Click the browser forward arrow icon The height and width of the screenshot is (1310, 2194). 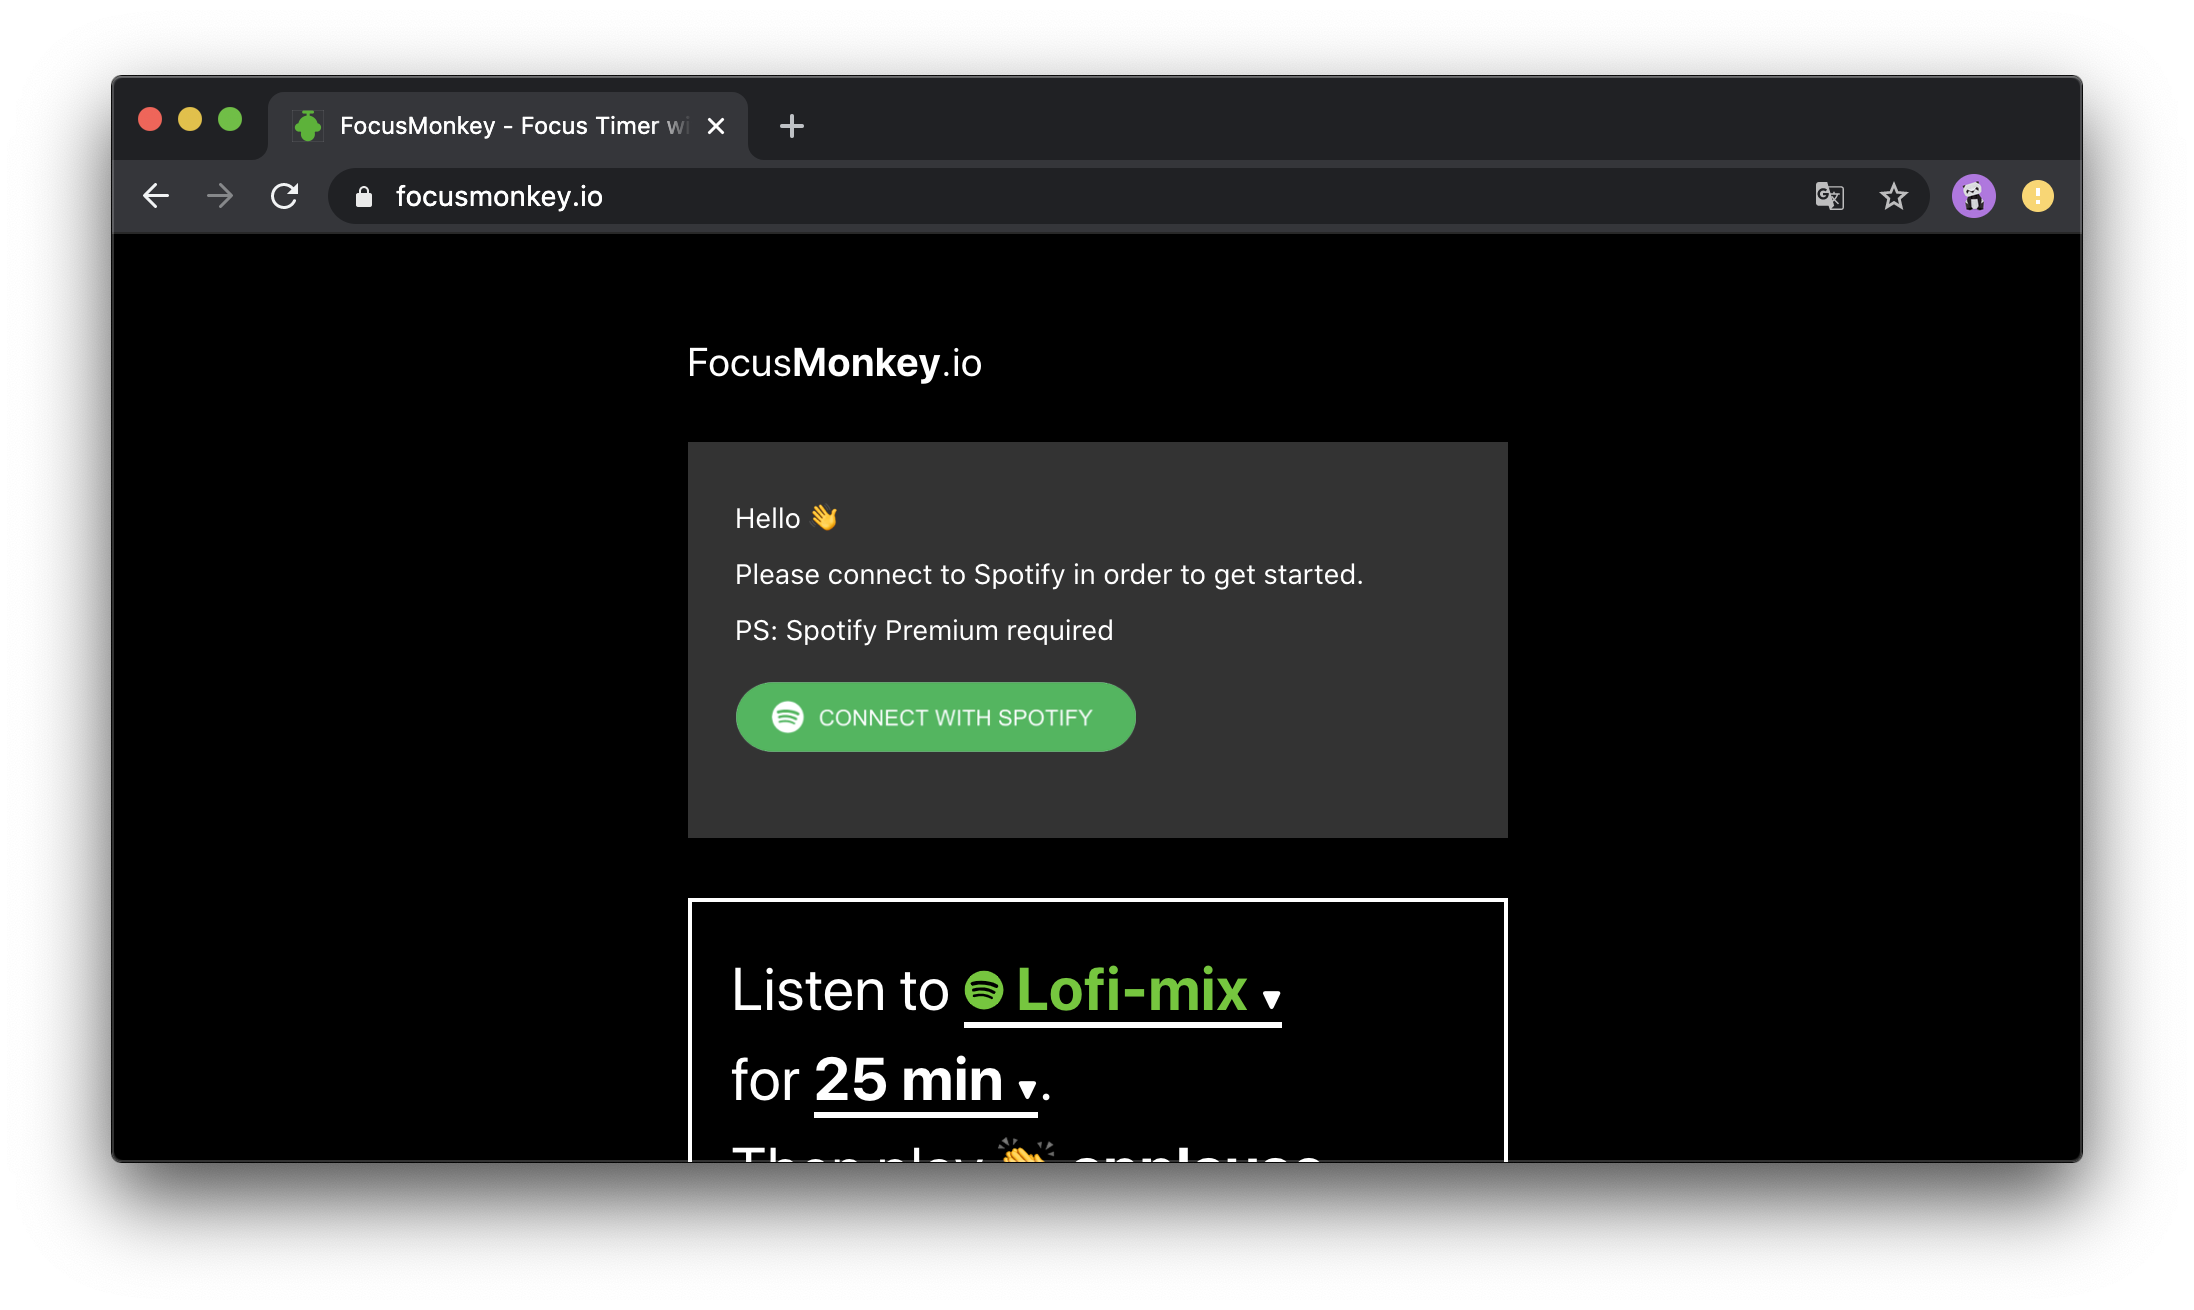[x=219, y=196]
